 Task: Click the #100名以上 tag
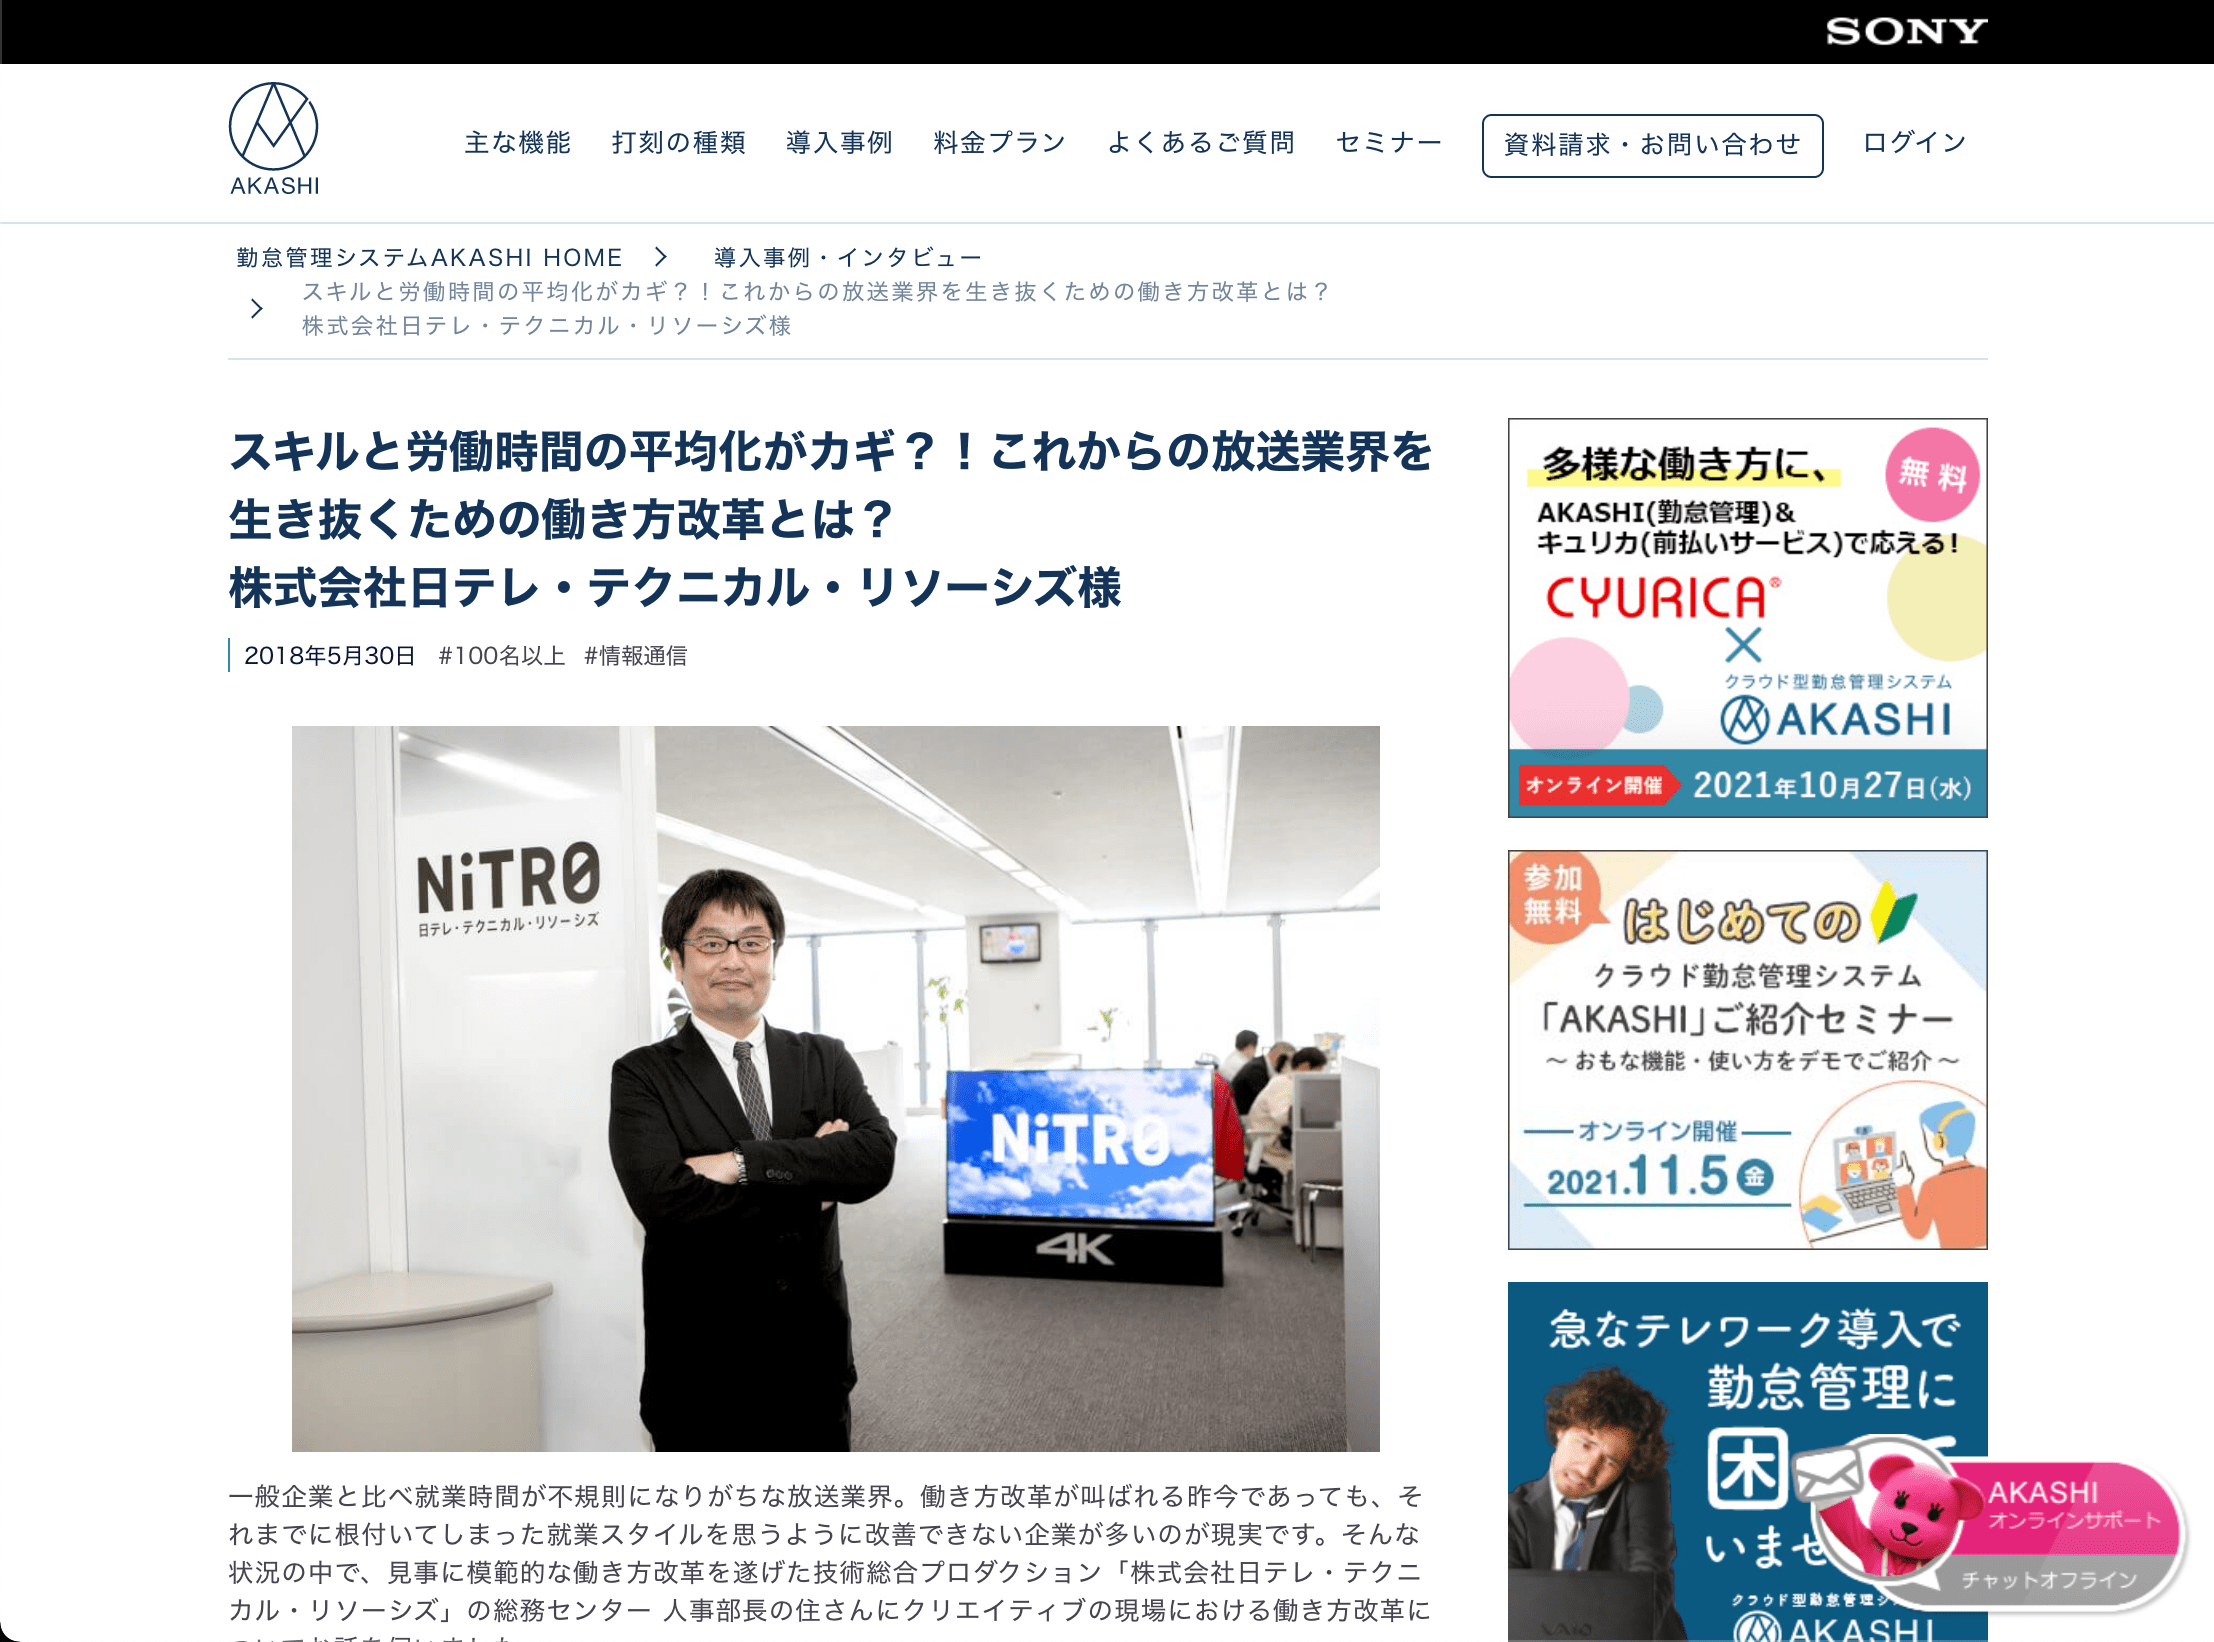[501, 656]
